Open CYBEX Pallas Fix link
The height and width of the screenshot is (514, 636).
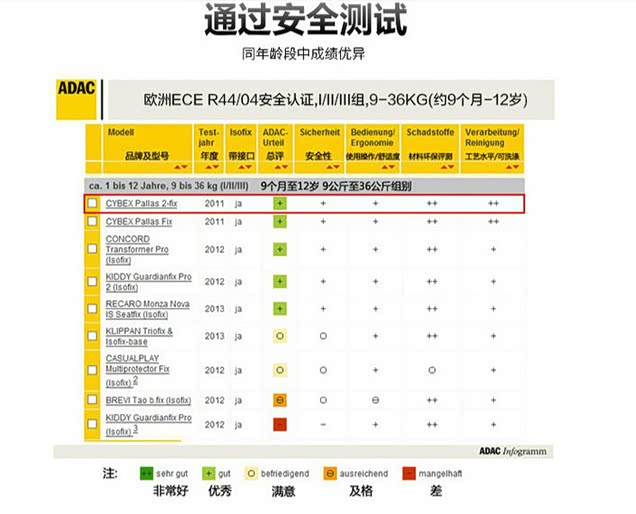(139, 222)
